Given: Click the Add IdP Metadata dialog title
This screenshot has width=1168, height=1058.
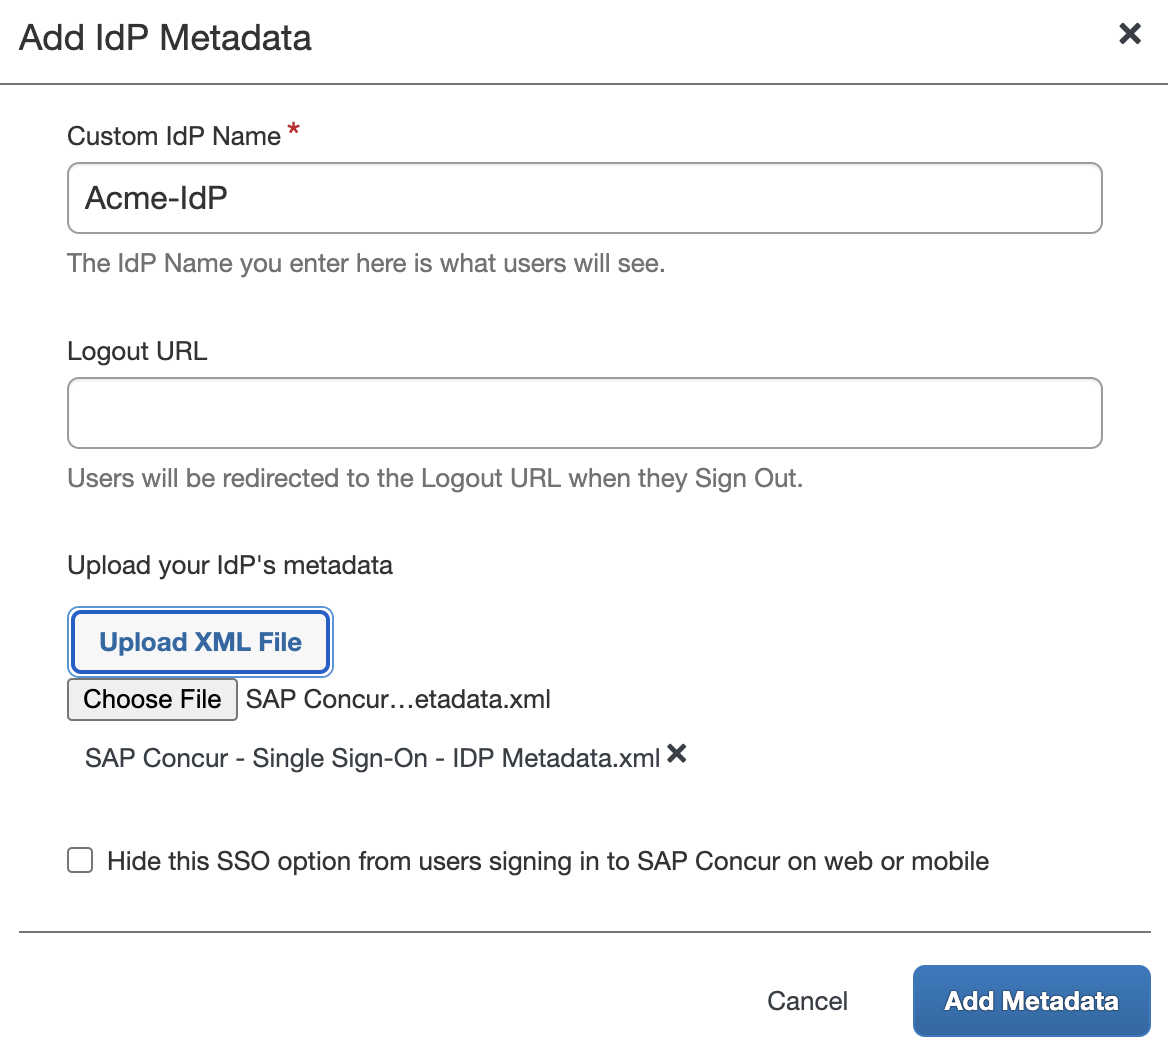Looking at the screenshot, I should 163,37.
